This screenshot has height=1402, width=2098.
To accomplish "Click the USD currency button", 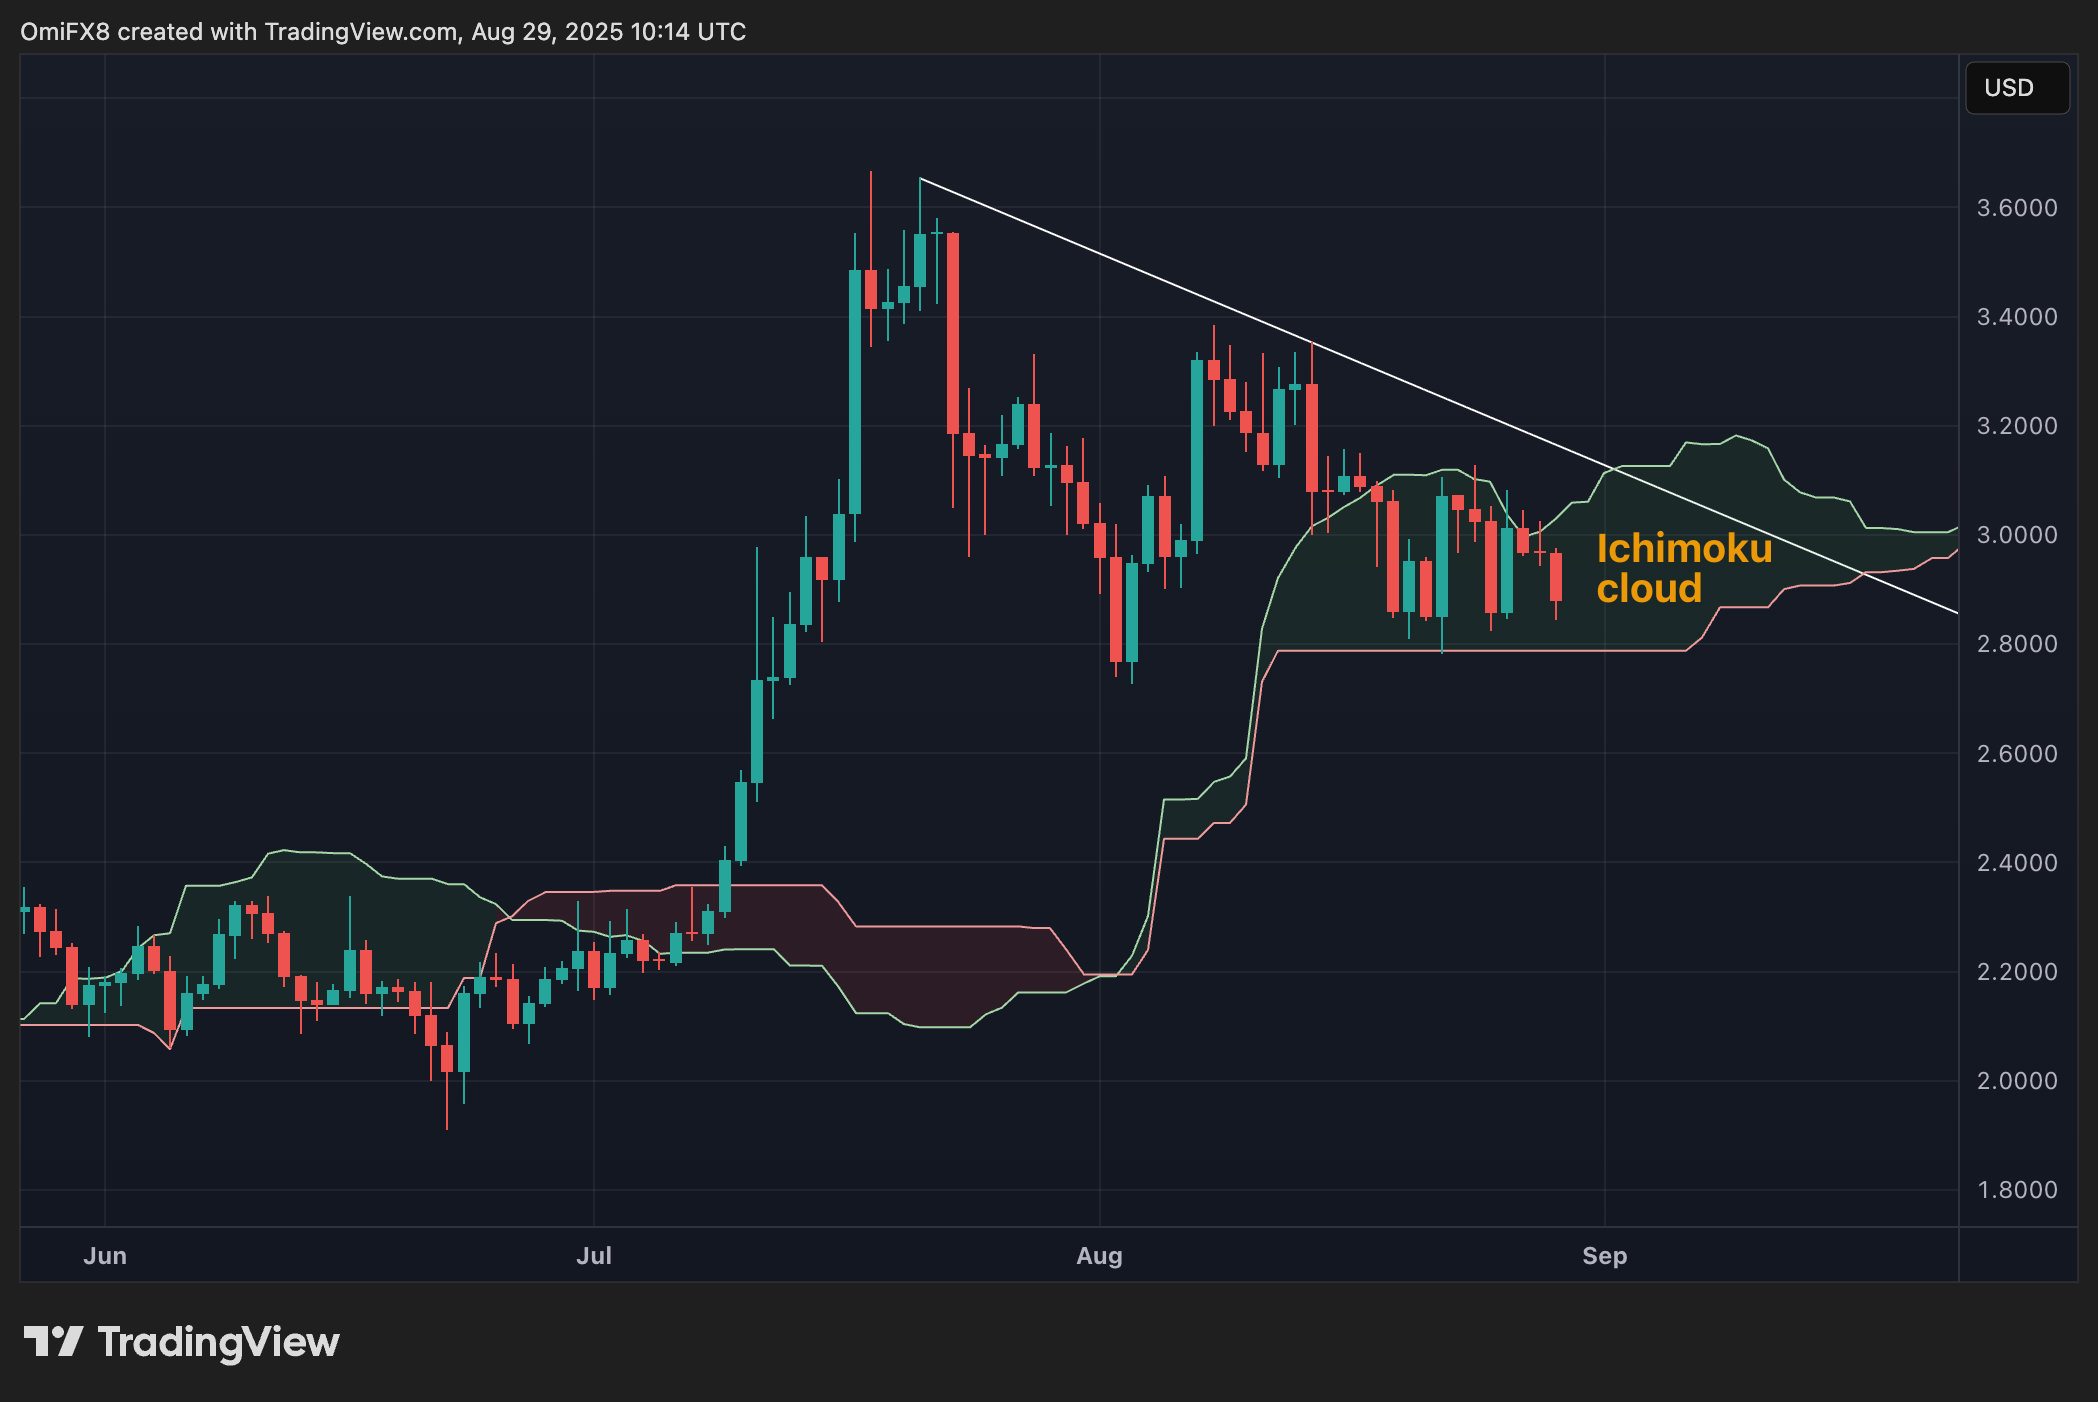I will tap(2016, 88).
